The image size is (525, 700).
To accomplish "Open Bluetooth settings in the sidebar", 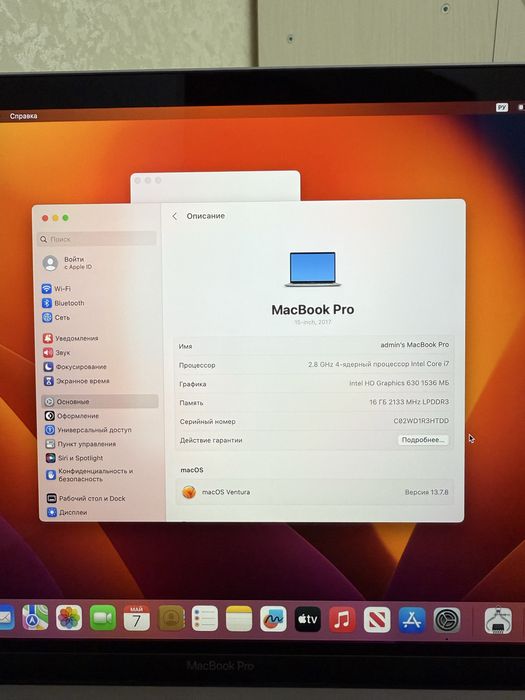I will coord(63,303).
